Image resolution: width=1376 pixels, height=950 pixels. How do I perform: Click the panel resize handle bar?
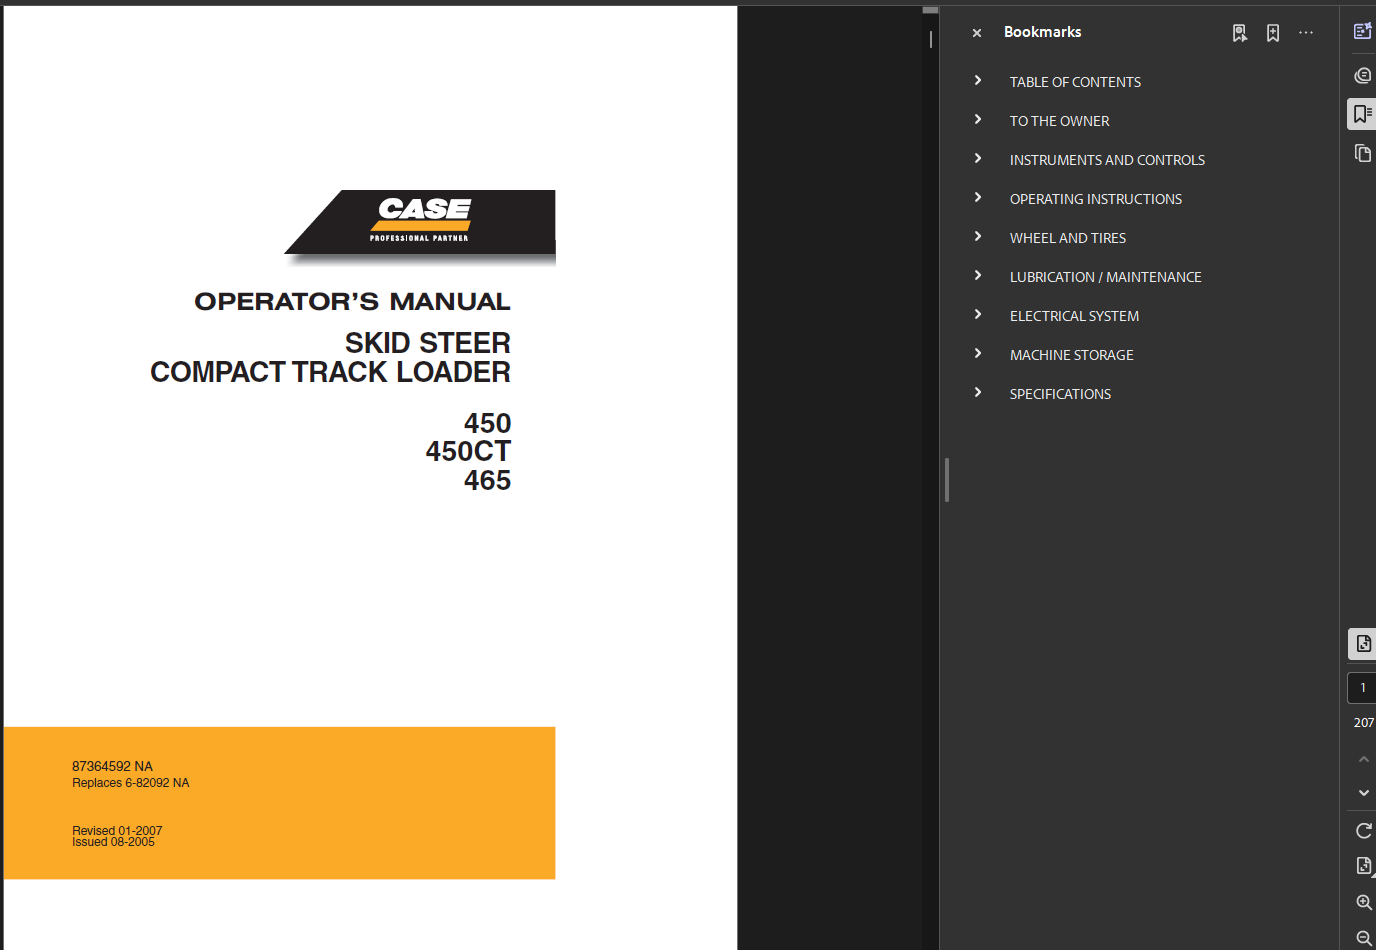click(x=946, y=480)
